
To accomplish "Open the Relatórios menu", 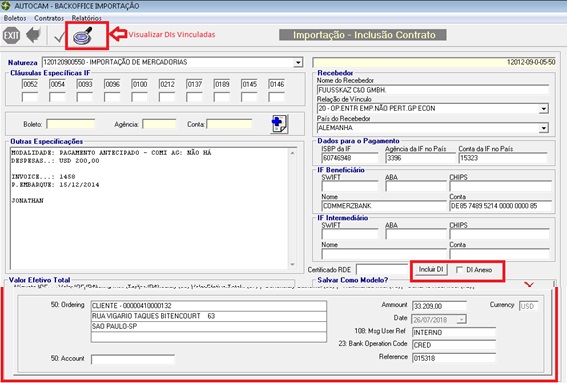I will (86, 18).
